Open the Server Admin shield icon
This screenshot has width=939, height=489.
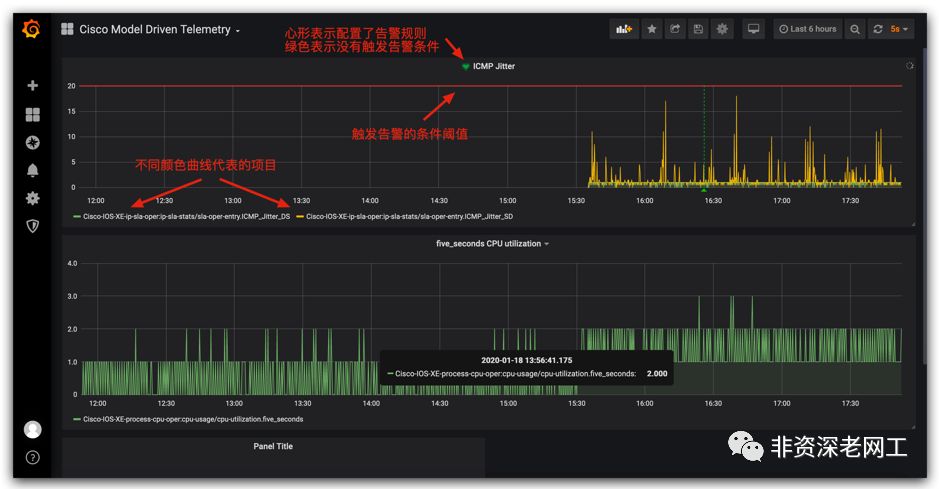coord(33,226)
